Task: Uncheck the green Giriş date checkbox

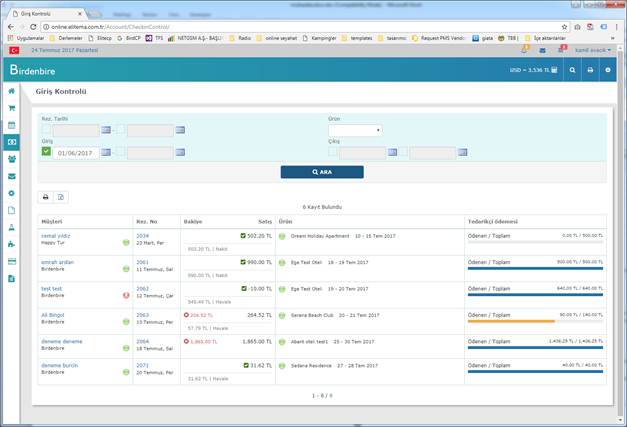Action: [46, 153]
